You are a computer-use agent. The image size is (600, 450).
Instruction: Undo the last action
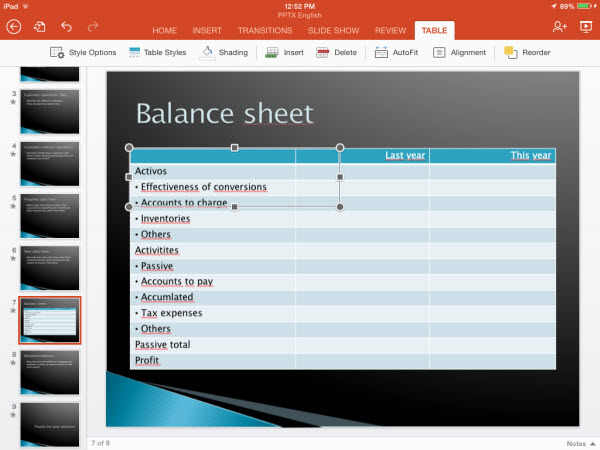[67, 27]
